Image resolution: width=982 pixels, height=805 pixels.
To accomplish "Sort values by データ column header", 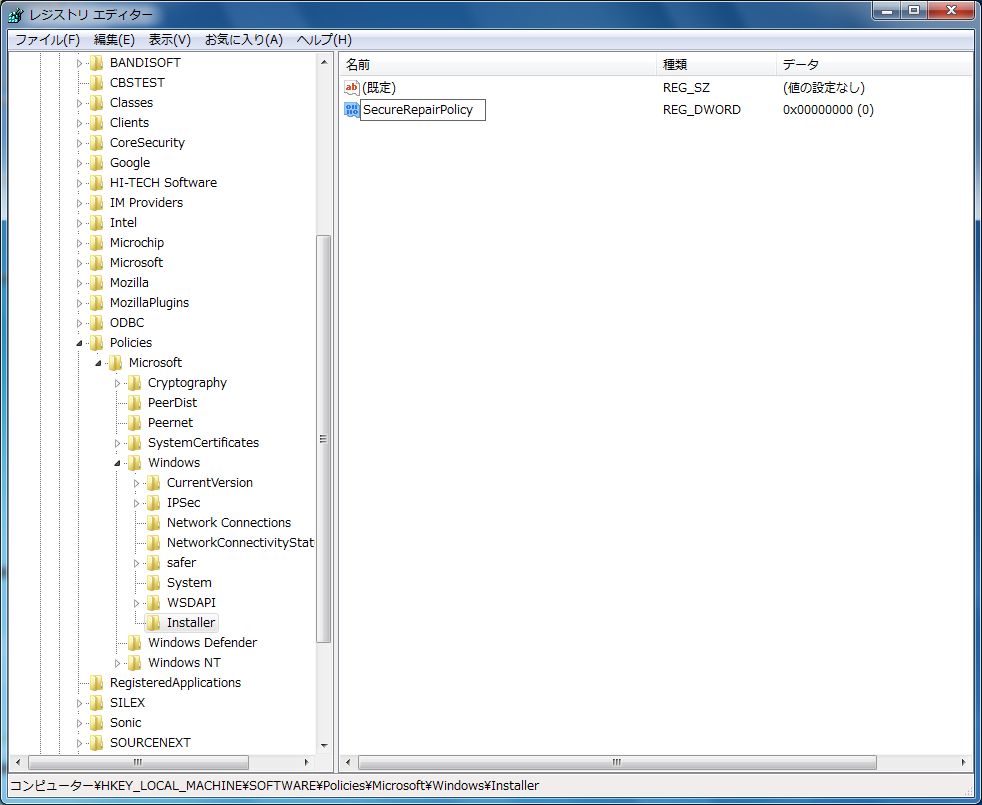I will [874, 65].
